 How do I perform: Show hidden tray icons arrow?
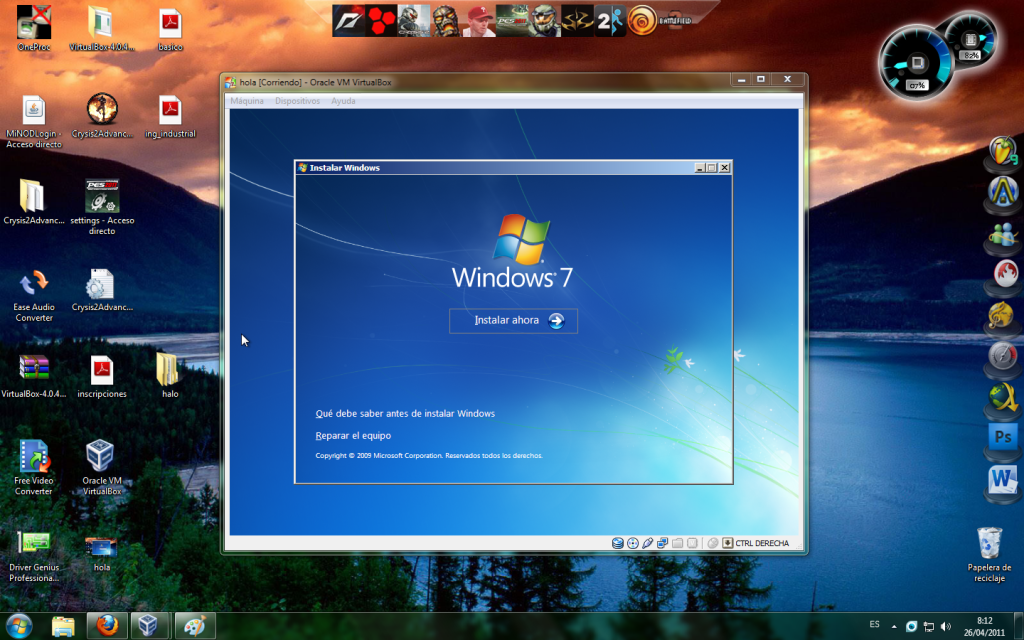(x=894, y=627)
